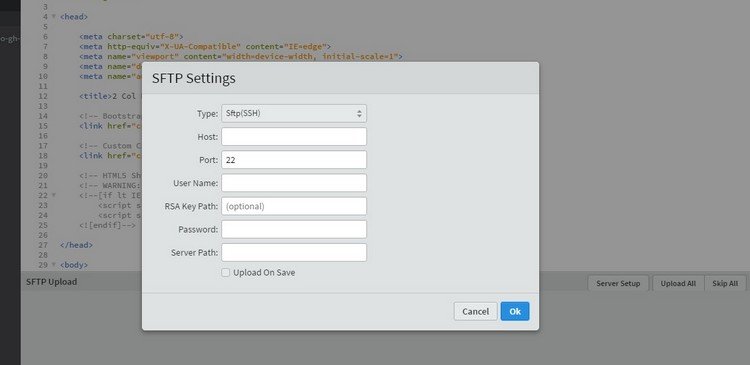Click the SFTP Upload panel title
The height and width of the screenshot is (365, 750).
click(x=51, y=282)
